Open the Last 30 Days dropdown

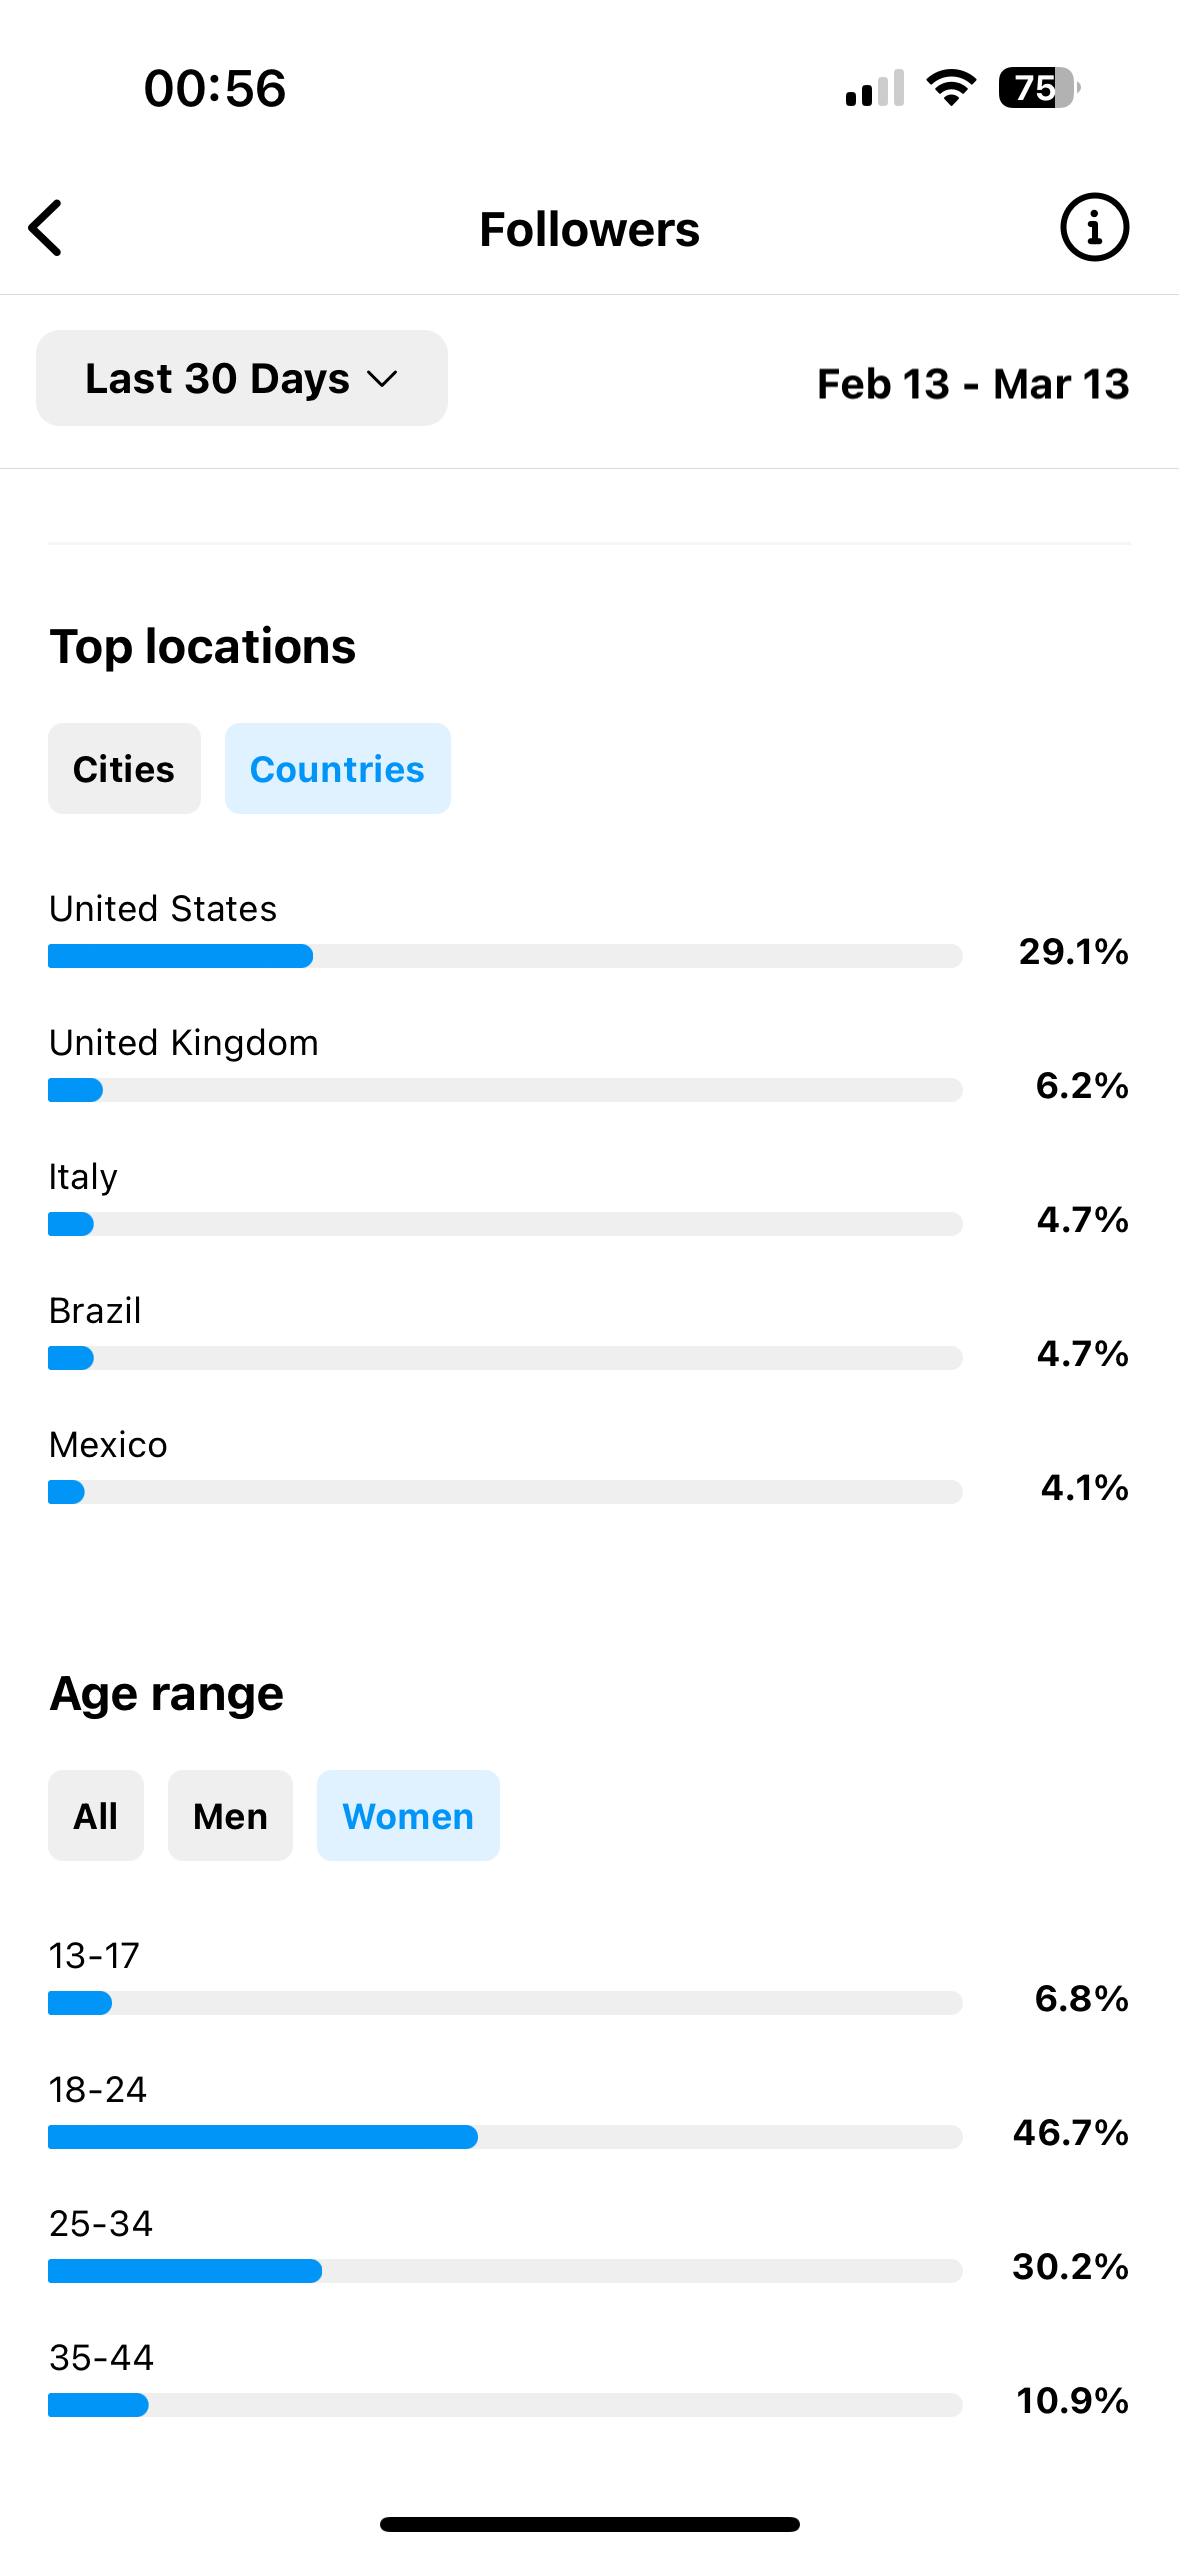pyautogui.click(x=242, y=378)
